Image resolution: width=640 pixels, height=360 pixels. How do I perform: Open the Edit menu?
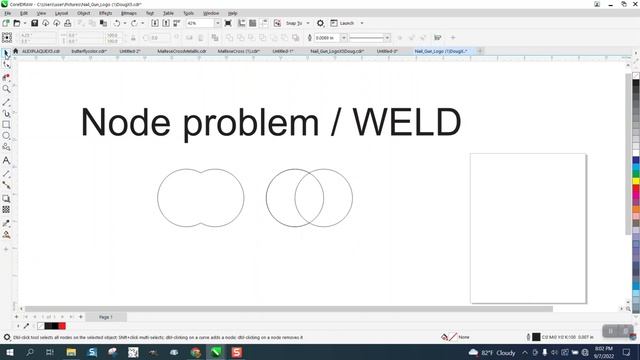coord(24,13)
